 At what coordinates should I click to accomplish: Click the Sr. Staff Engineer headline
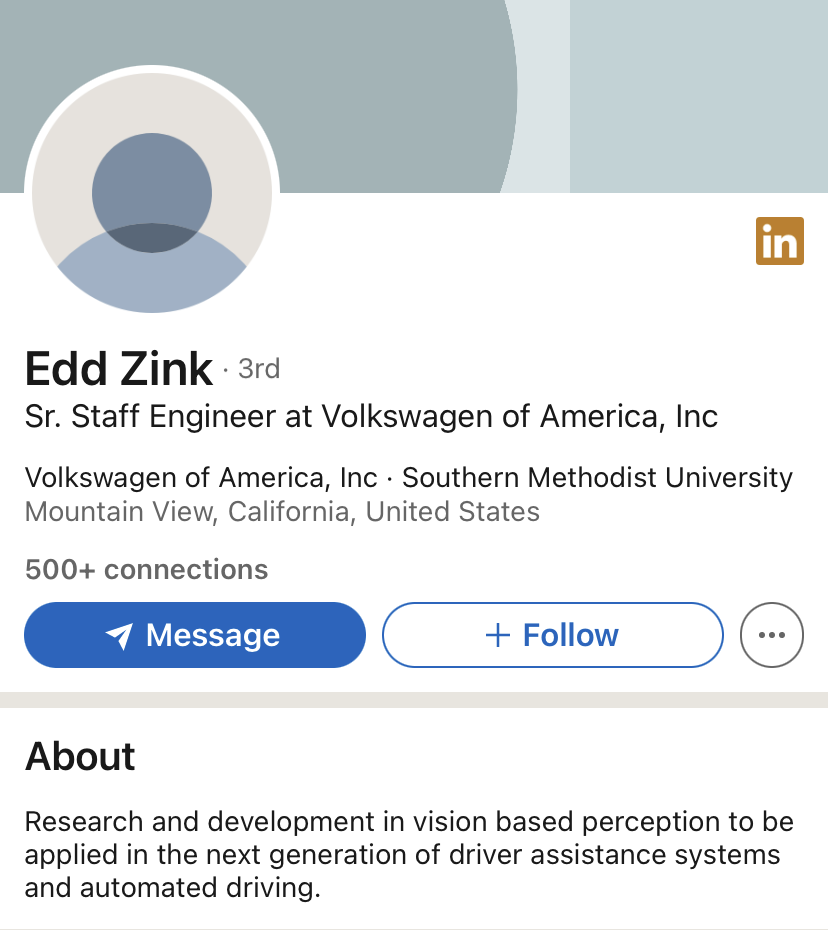[371, 417]
